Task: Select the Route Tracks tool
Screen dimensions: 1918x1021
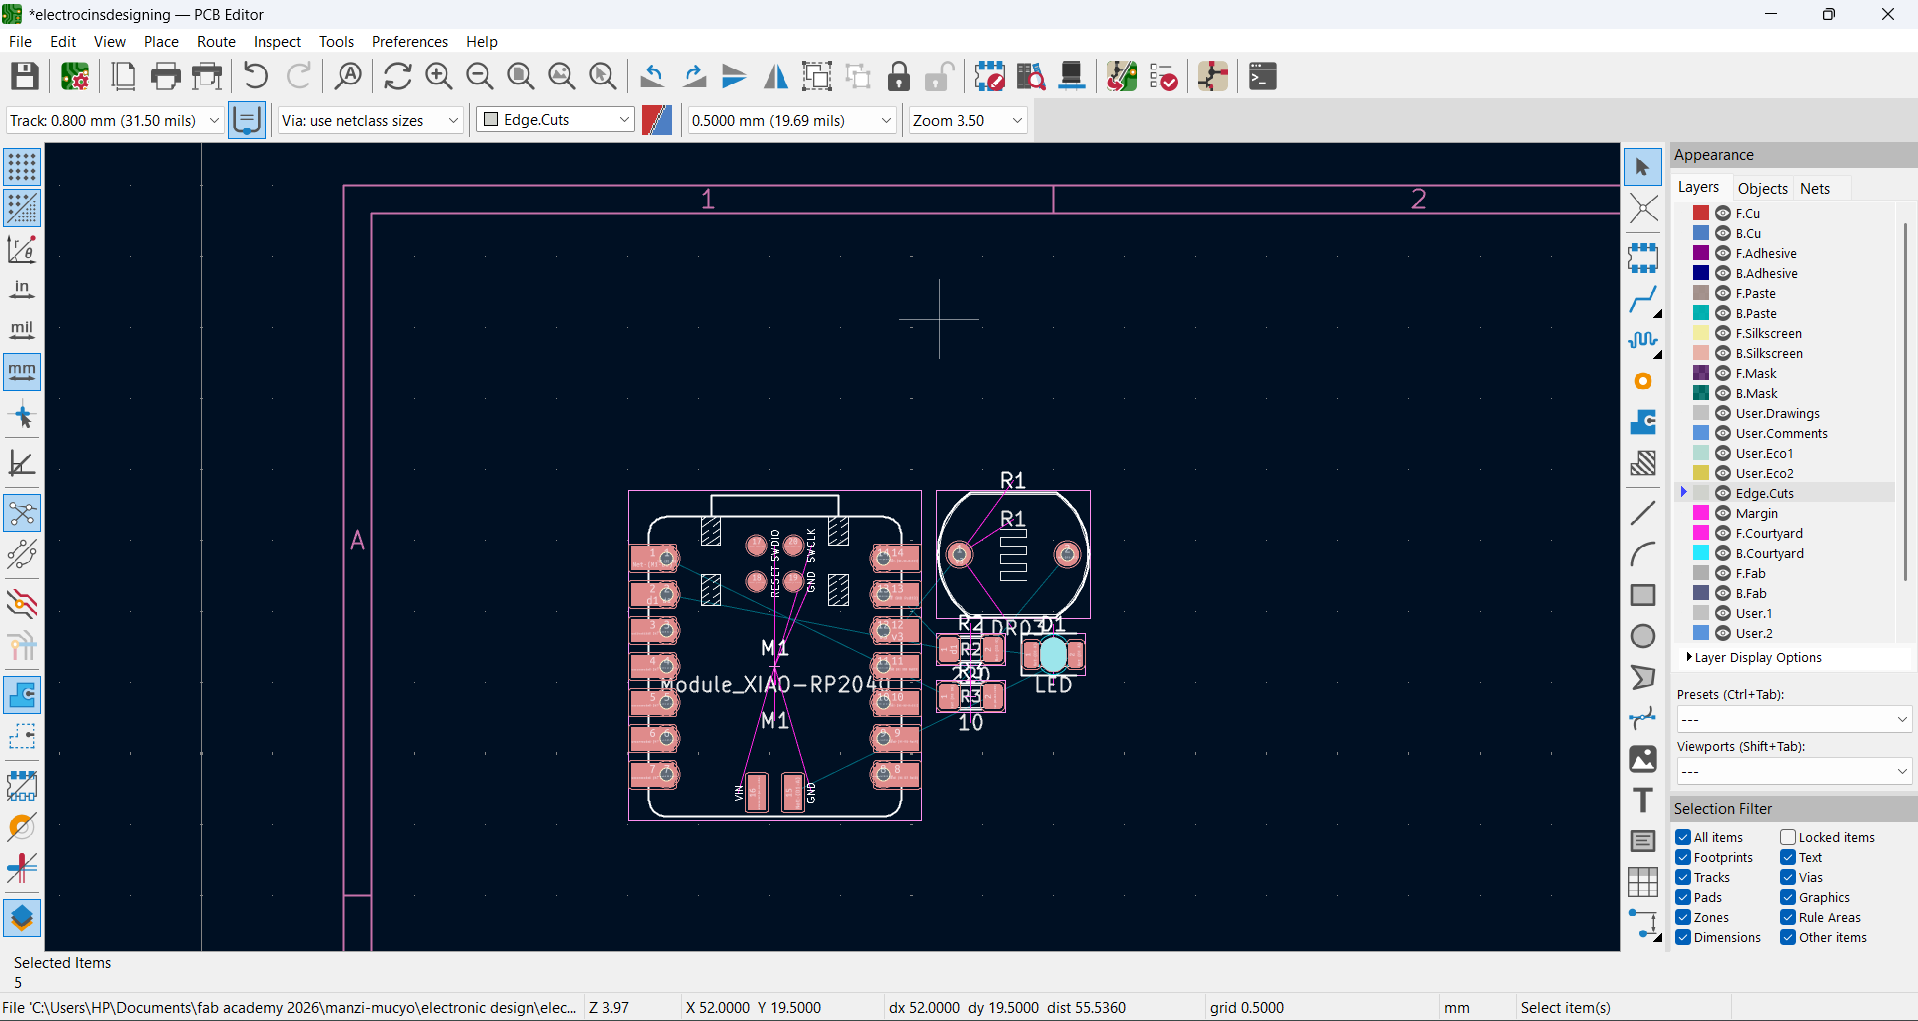Action: [1643, 299]
